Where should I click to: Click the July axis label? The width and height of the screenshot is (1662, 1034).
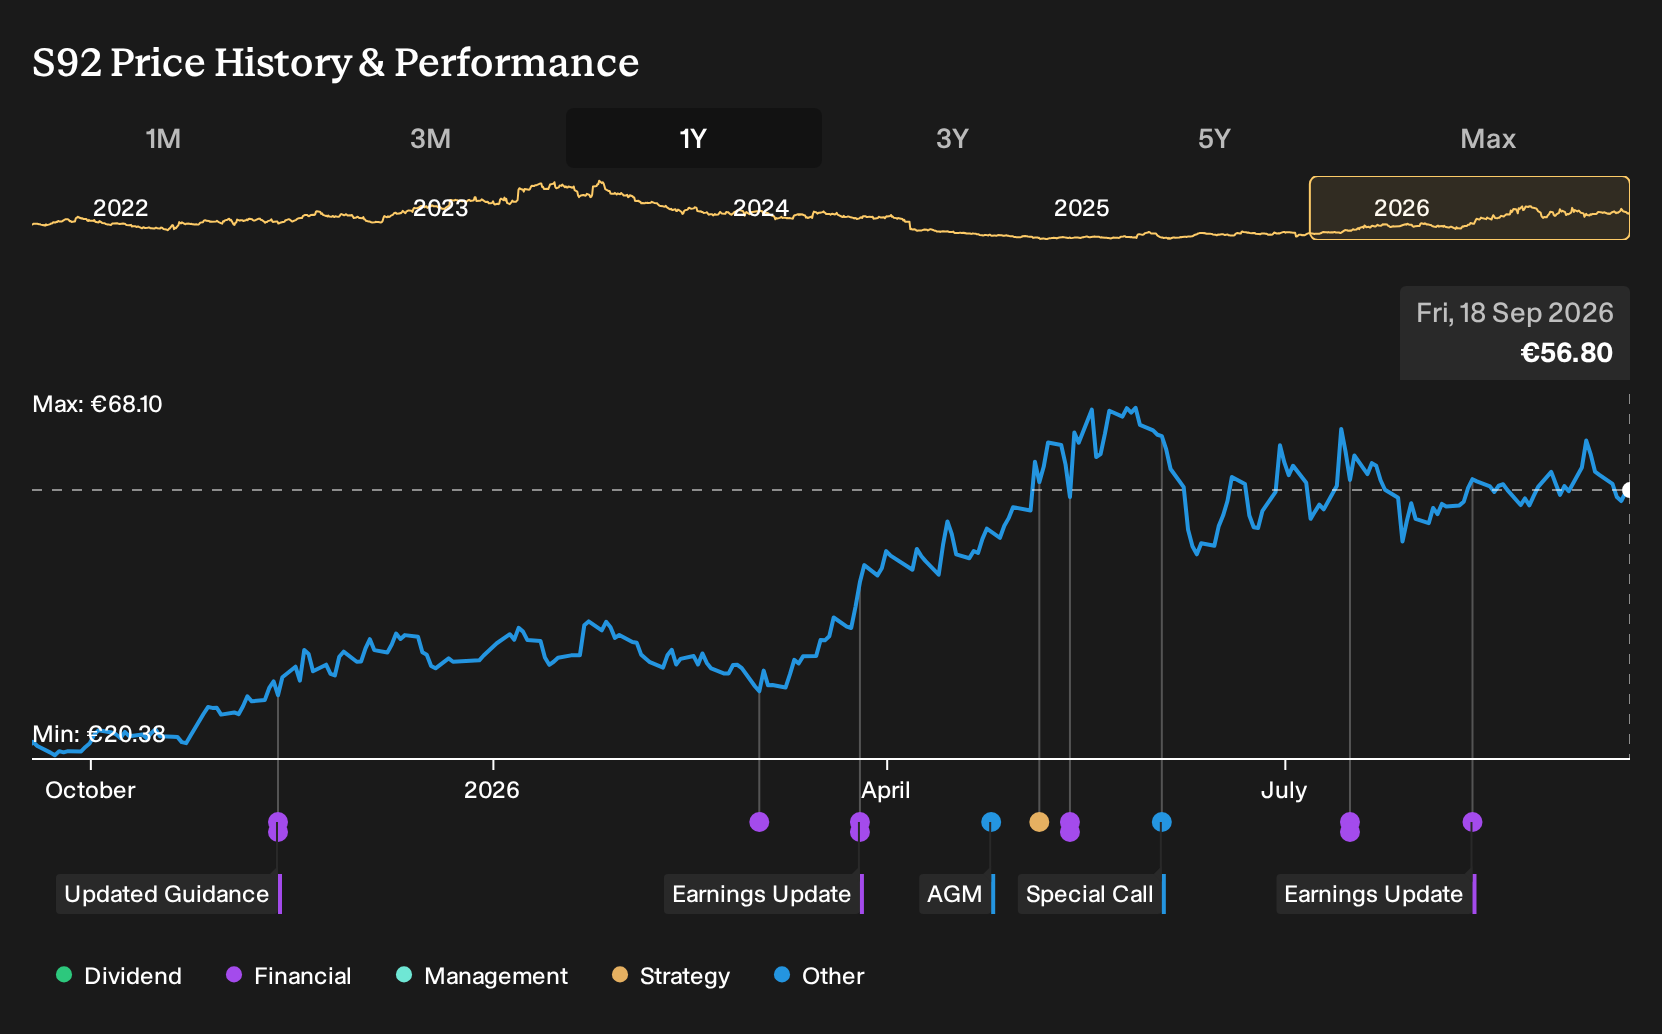pyautogui.click(x=1283, y=790)
